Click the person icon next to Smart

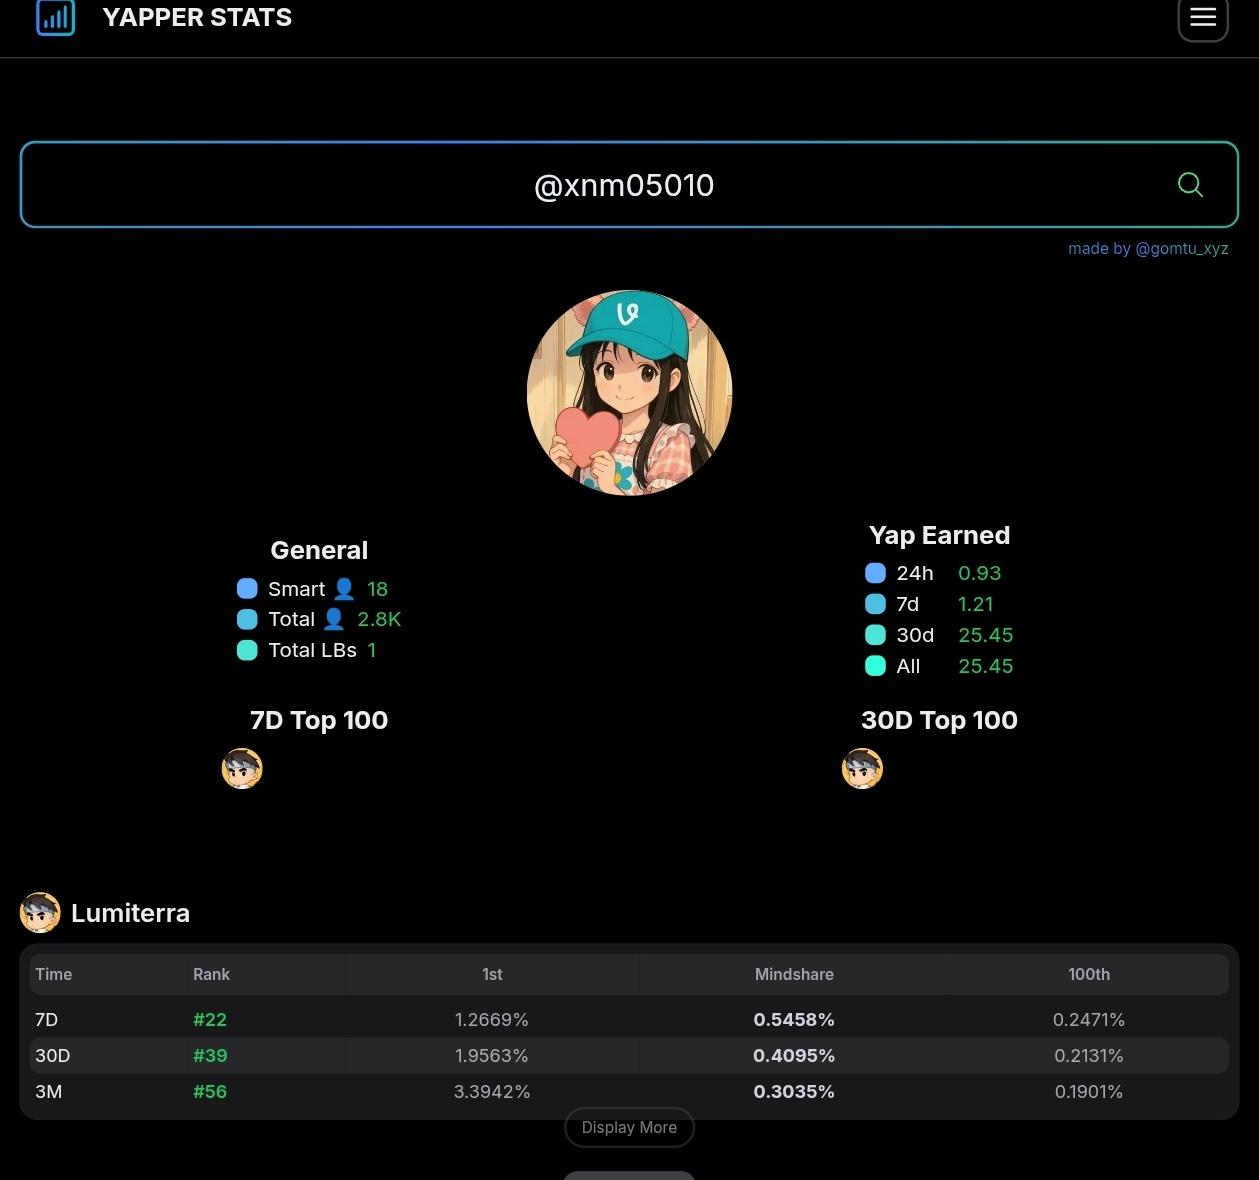344,589
